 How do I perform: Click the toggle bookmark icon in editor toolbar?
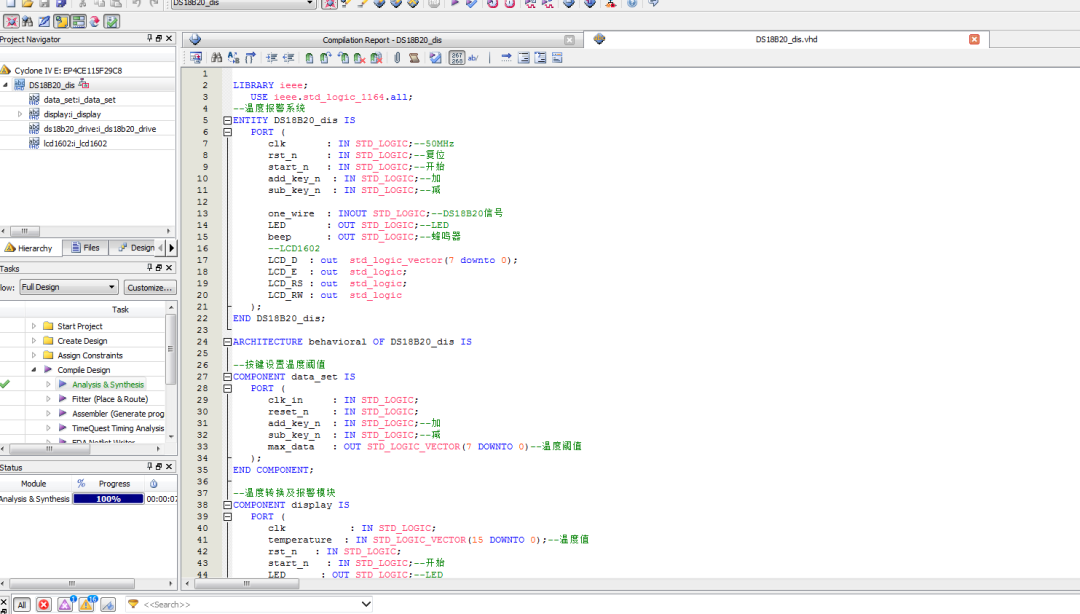(x=308, y=58)
